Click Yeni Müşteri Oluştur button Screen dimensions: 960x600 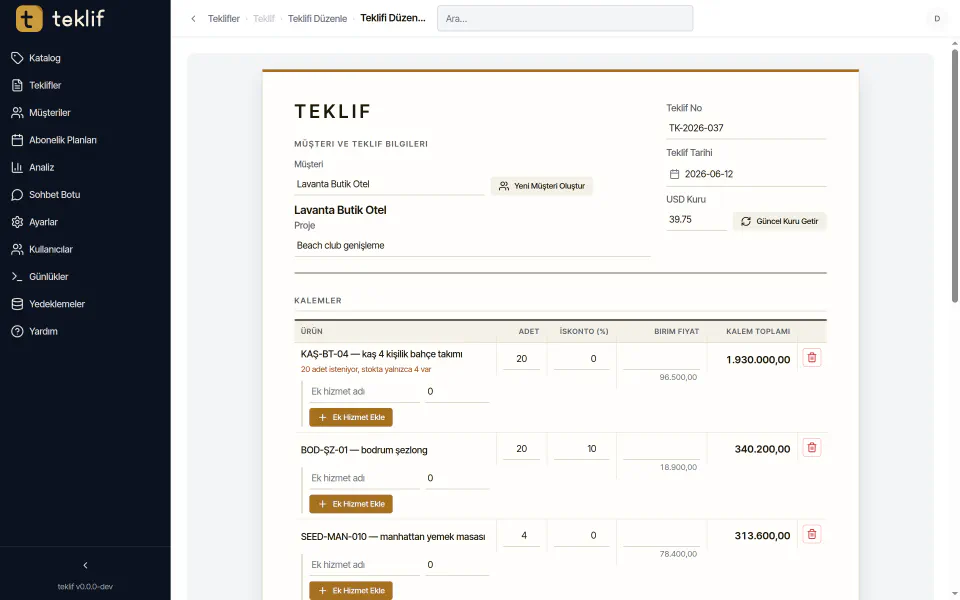click(542, 186)
